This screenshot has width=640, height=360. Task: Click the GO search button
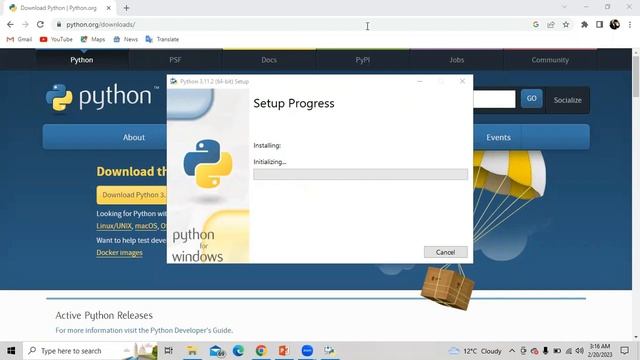531,98
